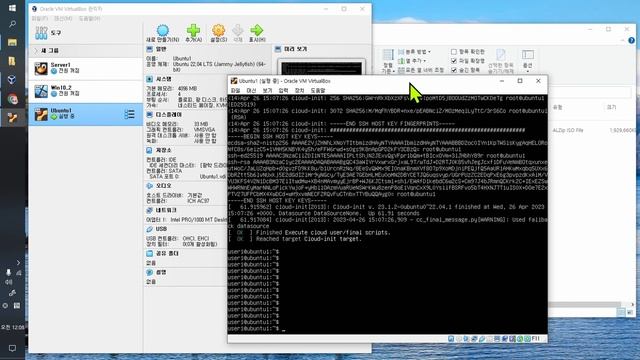The image size is (640, 360).
Task: Open 머신 menu in Ubuntu1 VM window
Action: pos(251,91)
